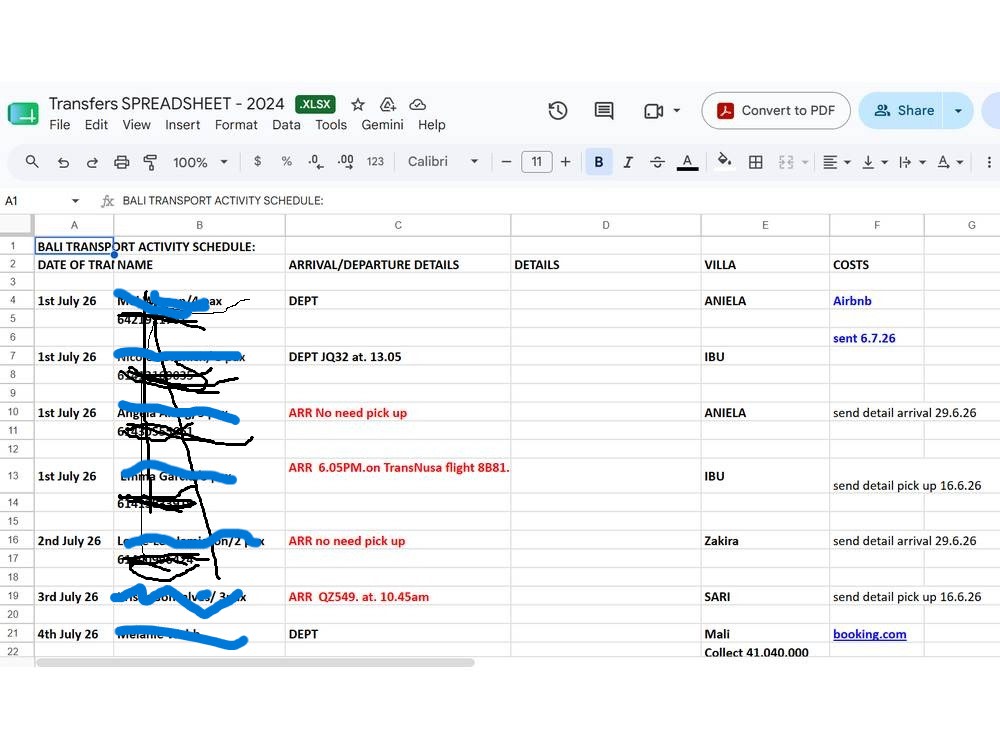This screenshot has width=1000, height=750.
Task: Click the Convert to PDF button
Action: pos(776,110)
